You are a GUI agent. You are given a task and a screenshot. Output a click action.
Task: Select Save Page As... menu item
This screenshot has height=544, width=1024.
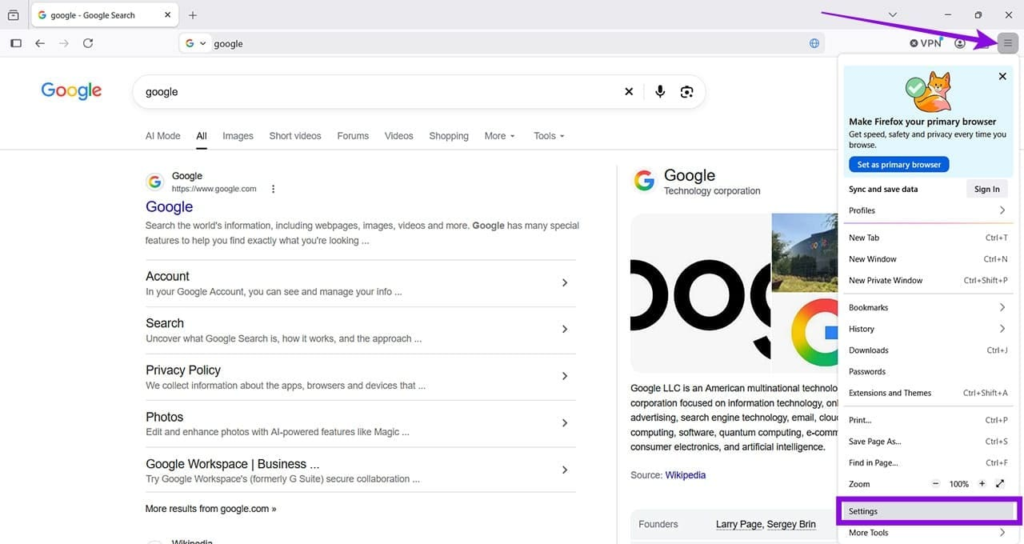[x=927, y=441]
